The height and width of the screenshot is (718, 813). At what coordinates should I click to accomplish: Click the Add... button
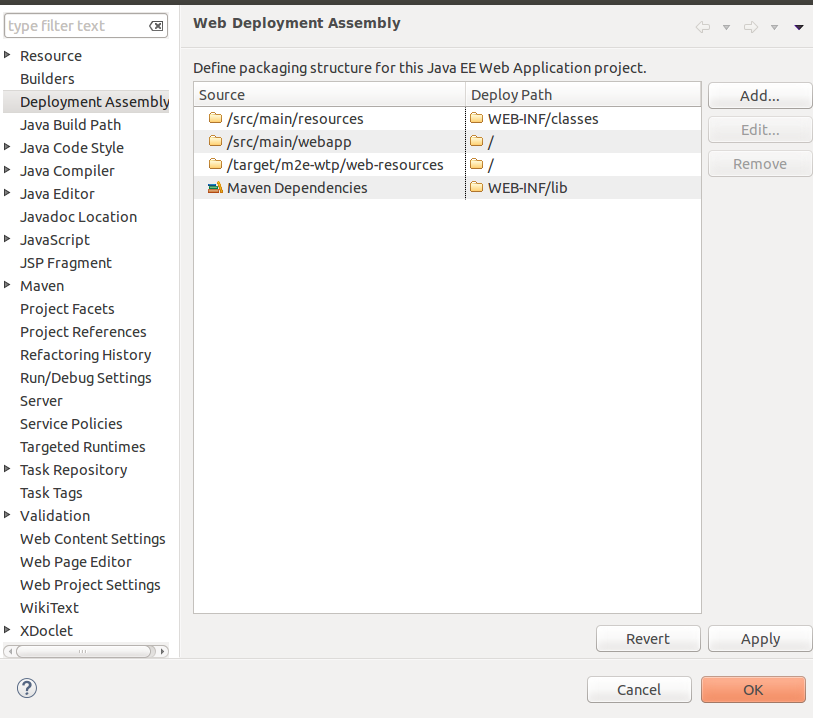[x=760, y=96]
